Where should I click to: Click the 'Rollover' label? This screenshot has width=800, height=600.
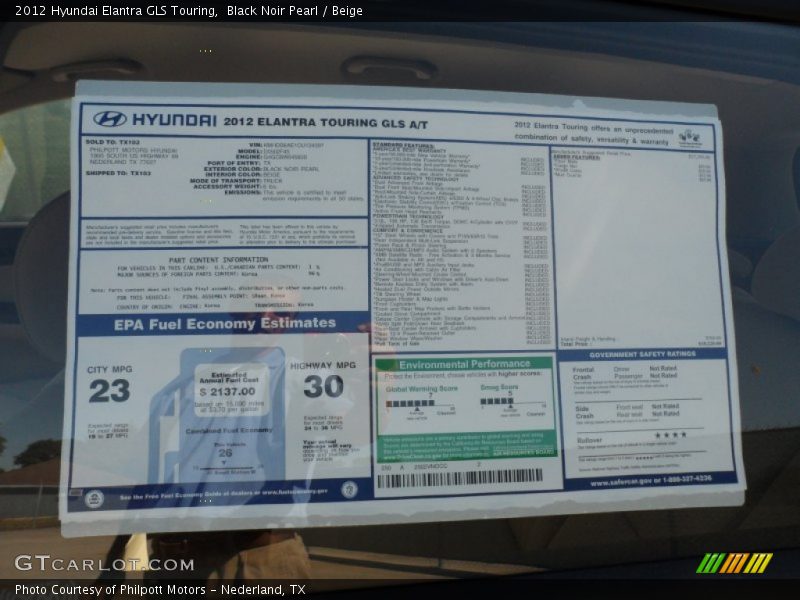click(589, 440)
